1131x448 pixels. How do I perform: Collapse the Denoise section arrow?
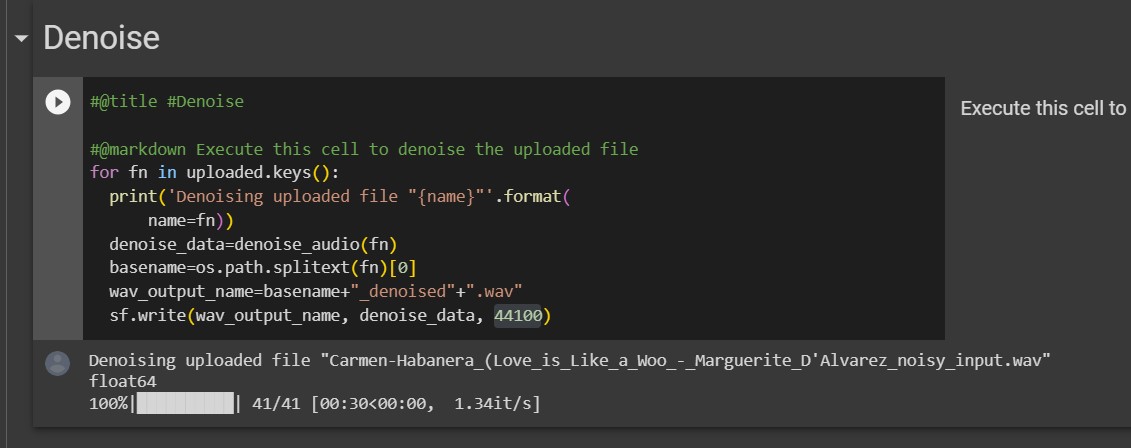21,38
